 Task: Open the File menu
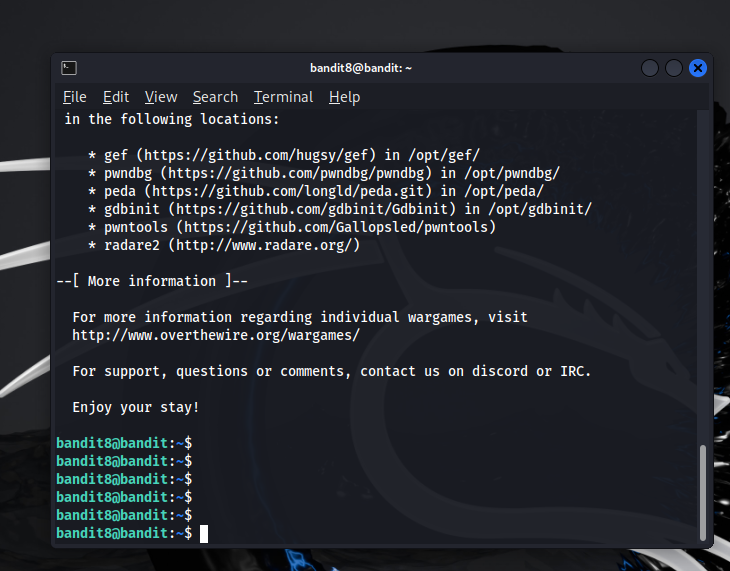[x=74, y=97]
